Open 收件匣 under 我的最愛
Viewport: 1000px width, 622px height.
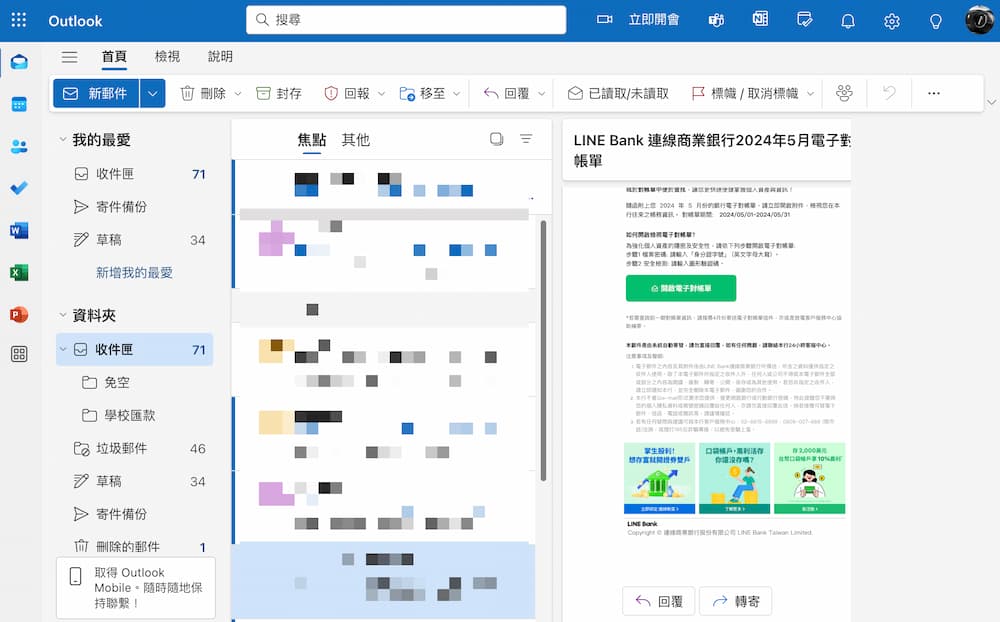[135, 174]
